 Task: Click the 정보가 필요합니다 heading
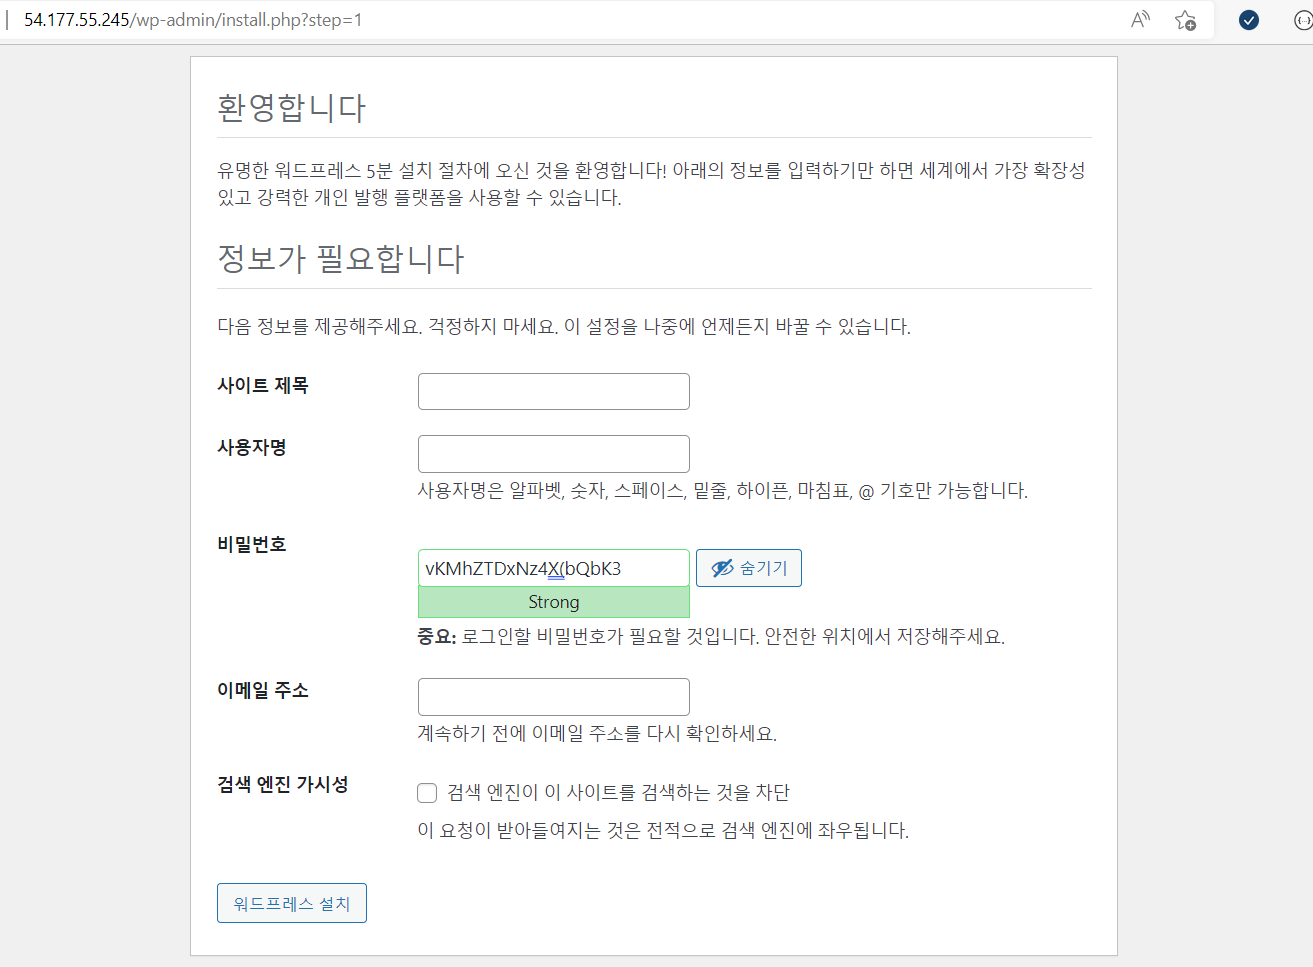pos(341,258)
